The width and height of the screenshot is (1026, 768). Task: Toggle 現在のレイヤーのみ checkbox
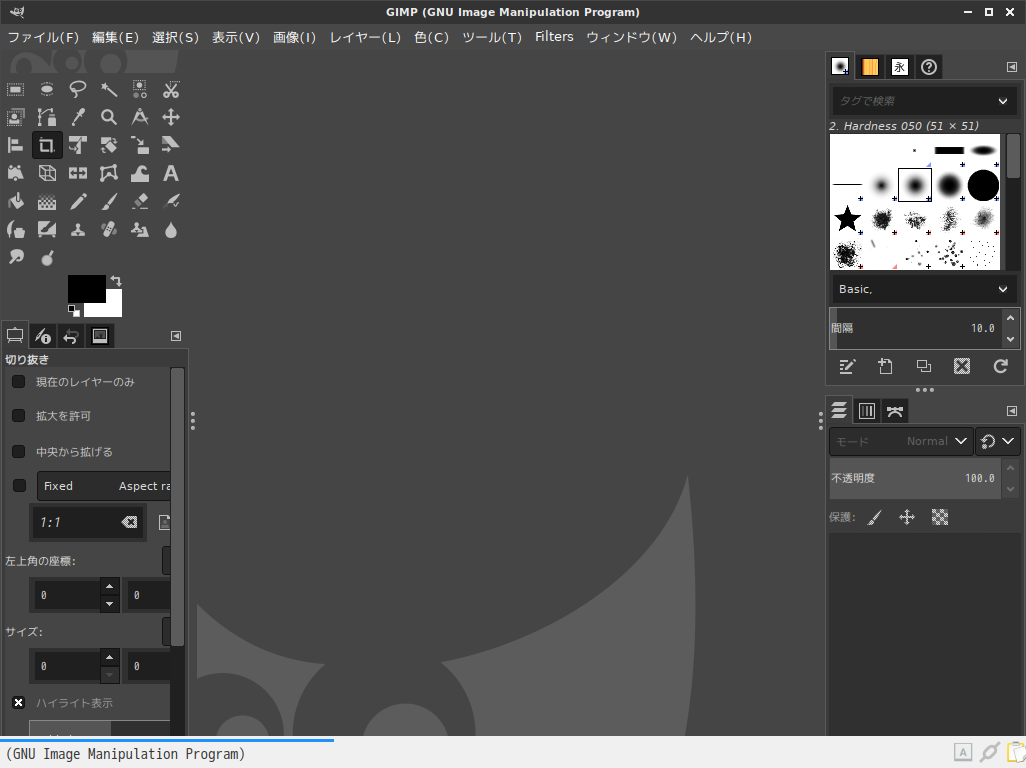point(18,381)
